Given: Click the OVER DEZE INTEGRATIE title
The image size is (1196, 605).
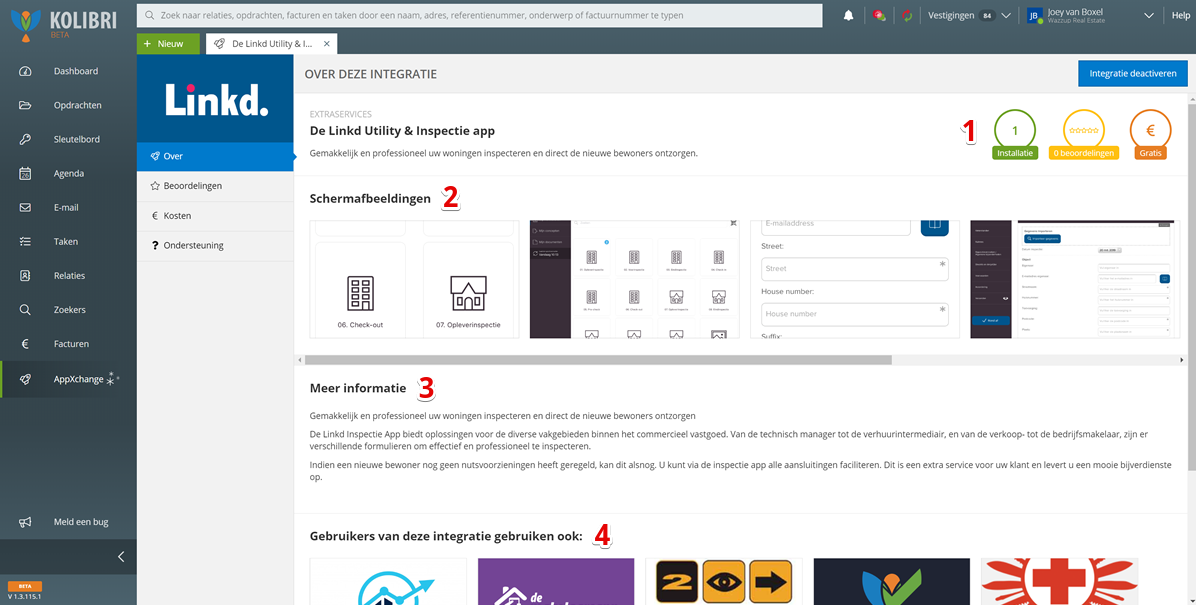Looking at the screenshot, I should click(x=371, y=75).
